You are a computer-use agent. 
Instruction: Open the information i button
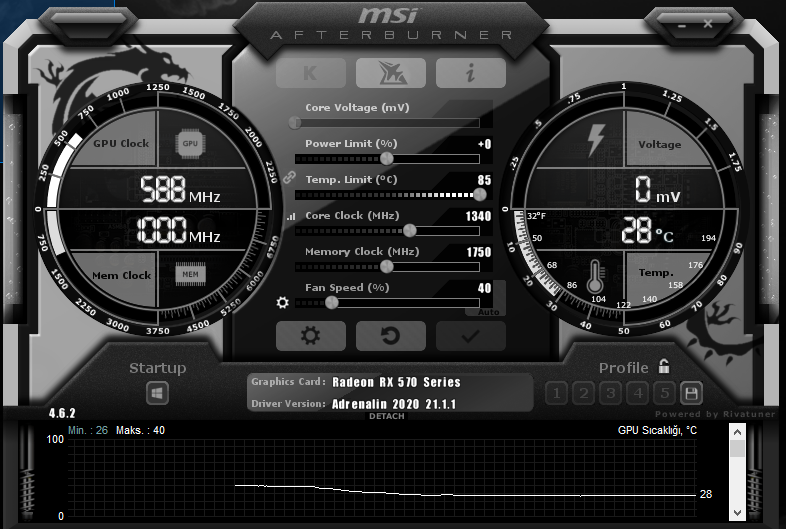pyautogui.click(x=471, y=73)
